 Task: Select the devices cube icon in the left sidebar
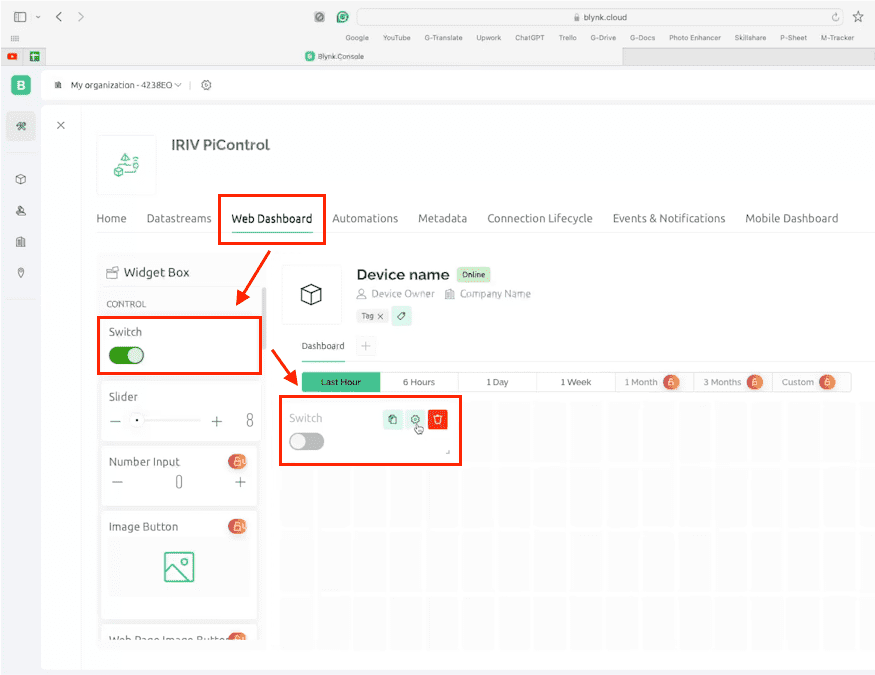[x=21, y=179]
